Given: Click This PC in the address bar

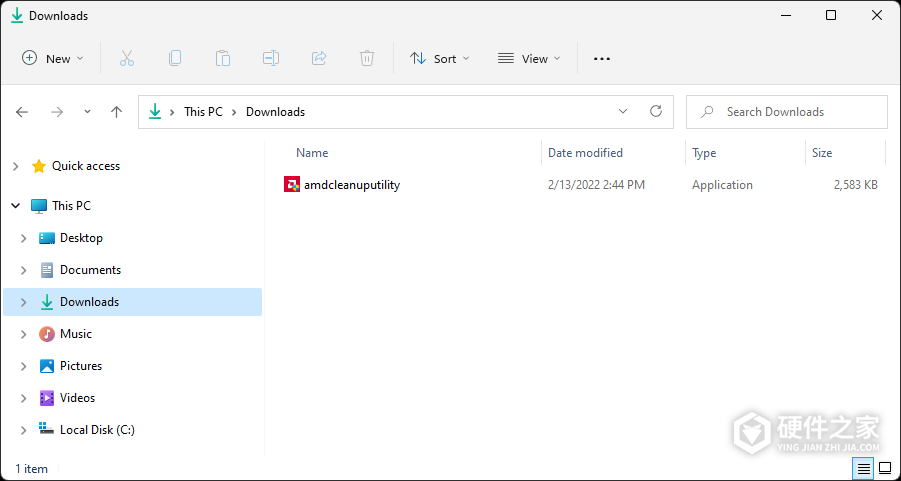Looking at the screenshot, I should click(203, 112).
